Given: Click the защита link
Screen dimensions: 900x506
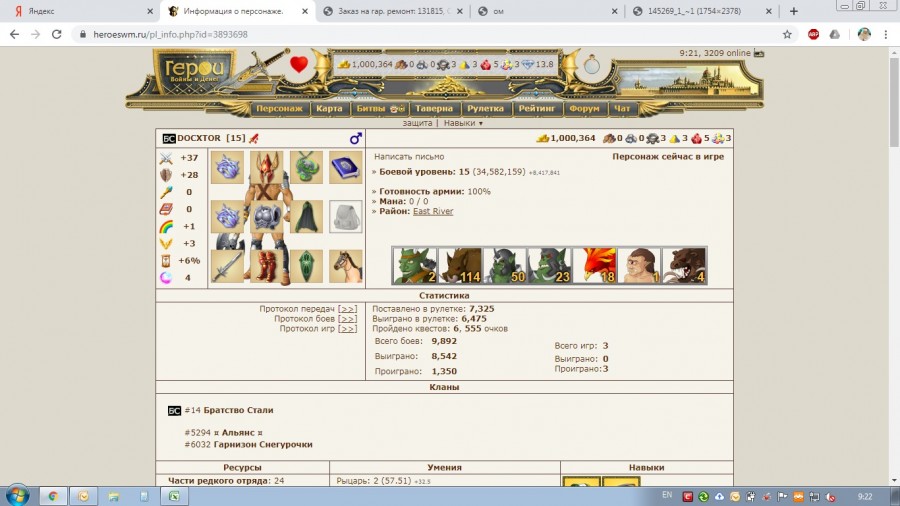Looking at the screenshot, I should pyautogui.click(x=417, y=123).
